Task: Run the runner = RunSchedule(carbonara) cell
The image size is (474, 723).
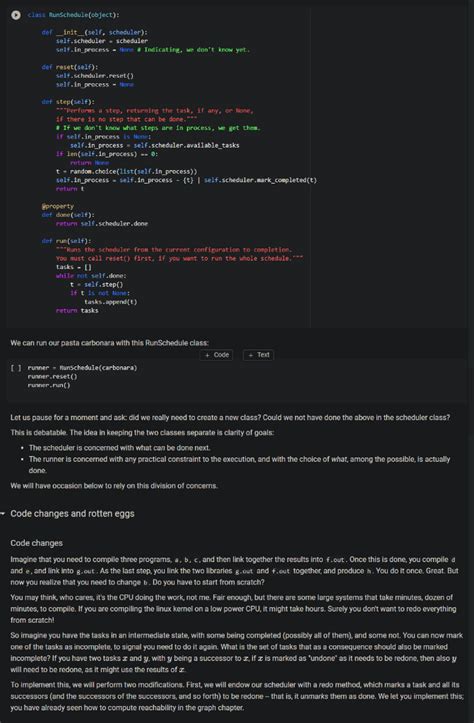Action: point(16,368)
